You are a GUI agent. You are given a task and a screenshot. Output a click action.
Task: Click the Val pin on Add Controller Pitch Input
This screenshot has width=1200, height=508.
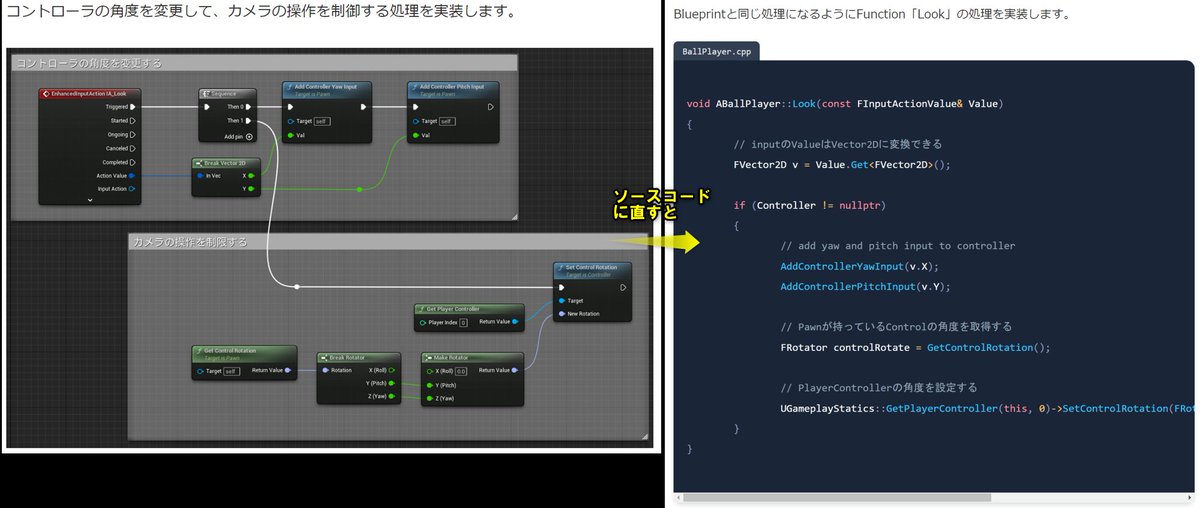416,134
